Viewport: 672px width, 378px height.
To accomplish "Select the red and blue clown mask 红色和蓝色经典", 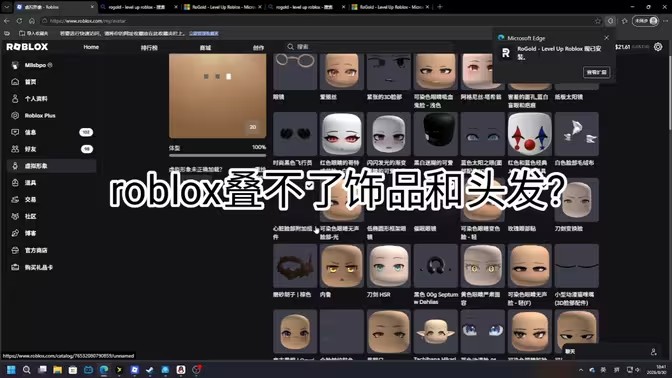I will (x=529, y=134).
